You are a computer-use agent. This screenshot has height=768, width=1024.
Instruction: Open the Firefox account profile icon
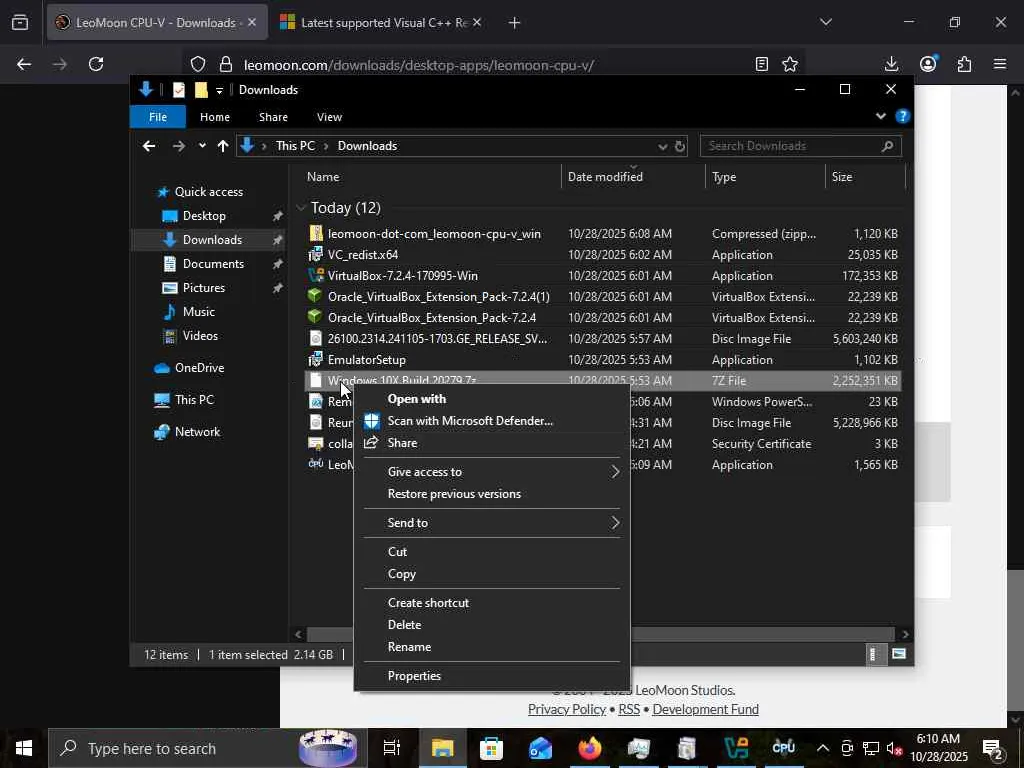pyautogui.click(x=928, y=64)
